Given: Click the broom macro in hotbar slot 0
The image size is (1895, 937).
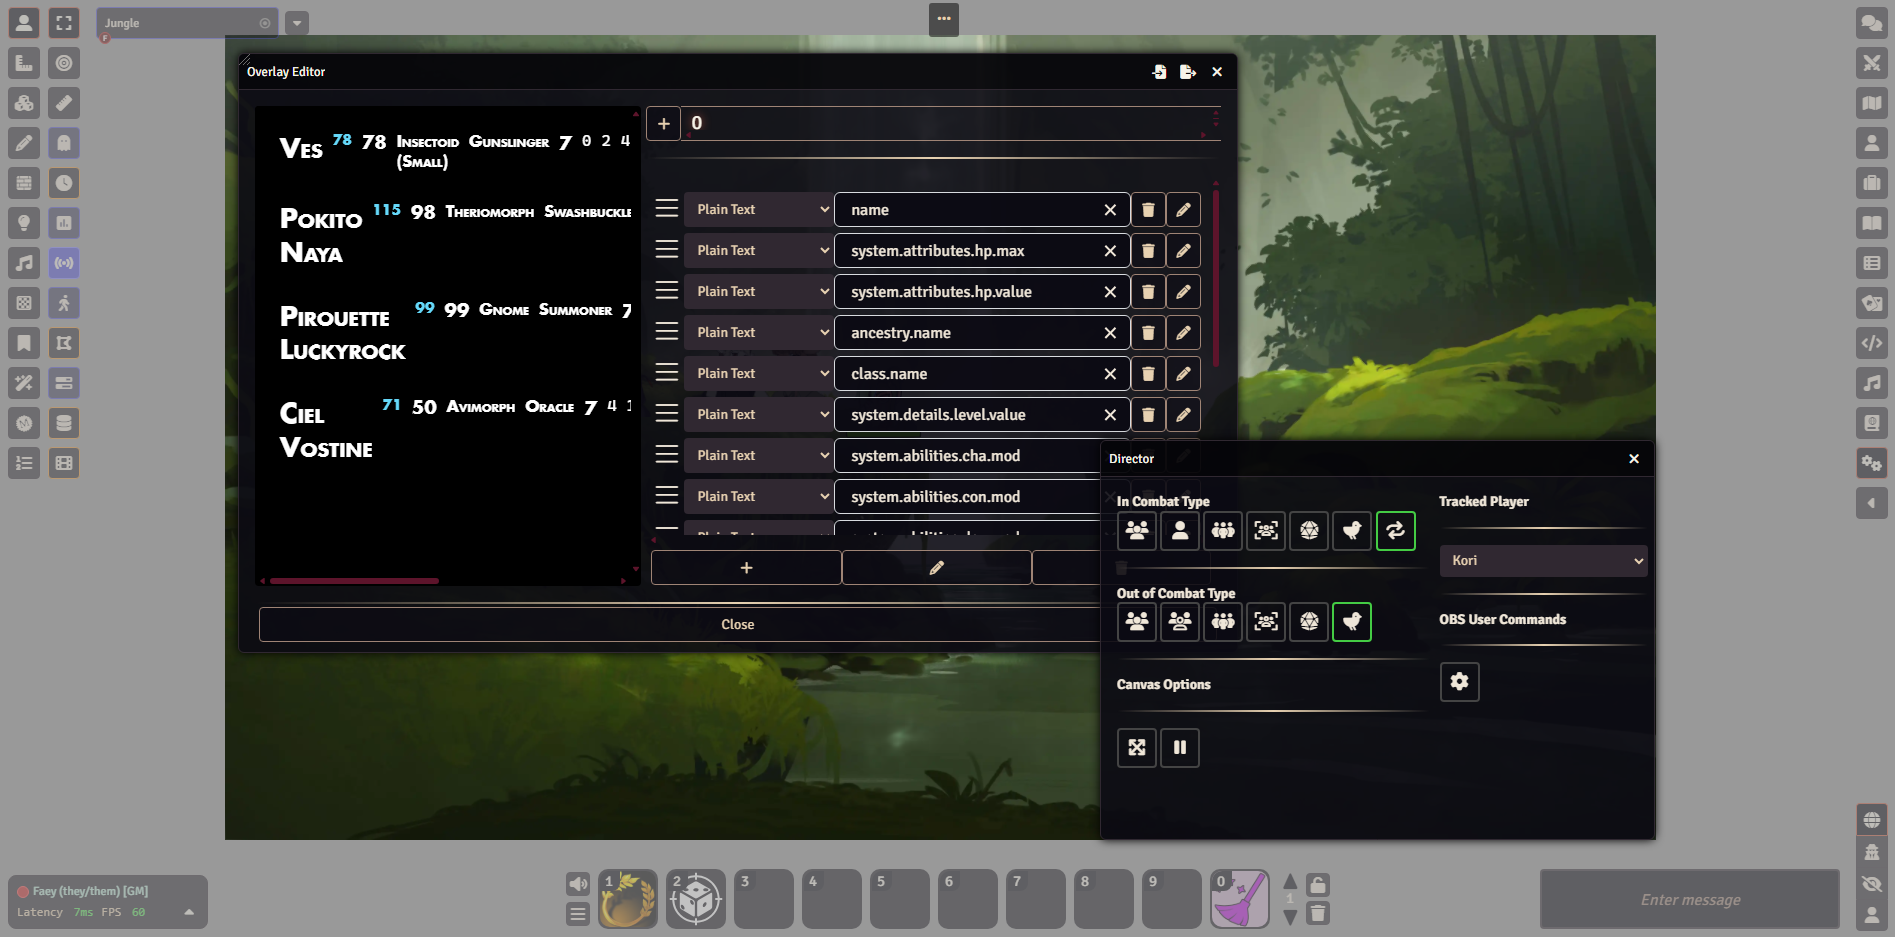Looking at the screenshot, I should coord(1240,899).
